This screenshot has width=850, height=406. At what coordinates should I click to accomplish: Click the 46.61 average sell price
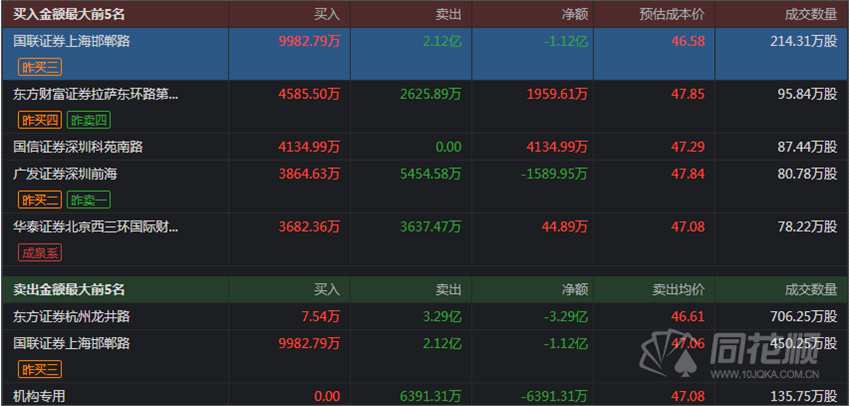[x=688, y=316]
